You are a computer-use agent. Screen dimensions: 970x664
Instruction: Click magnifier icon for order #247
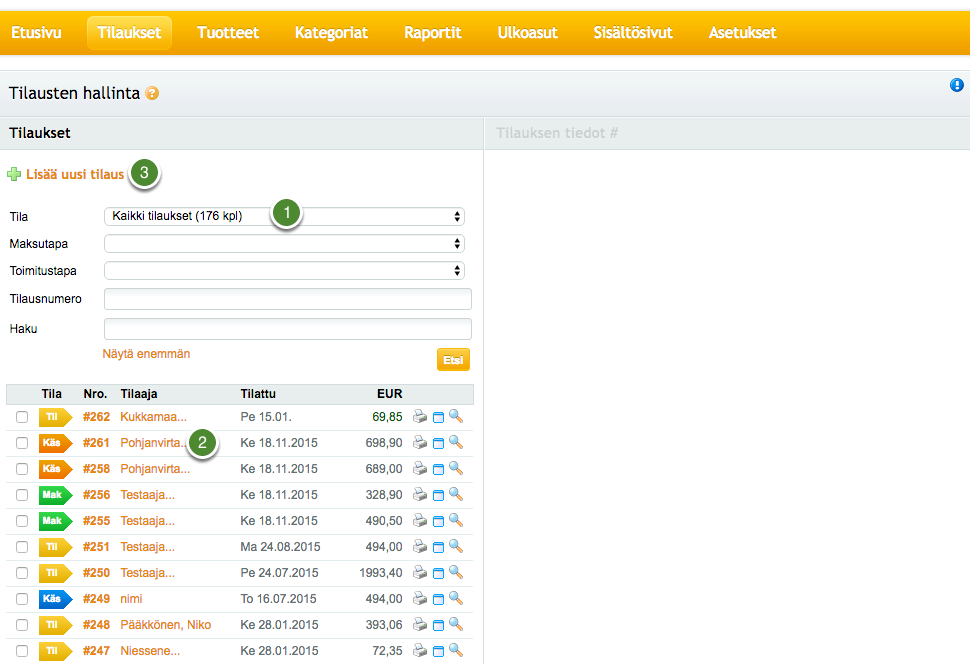(456, 650)
